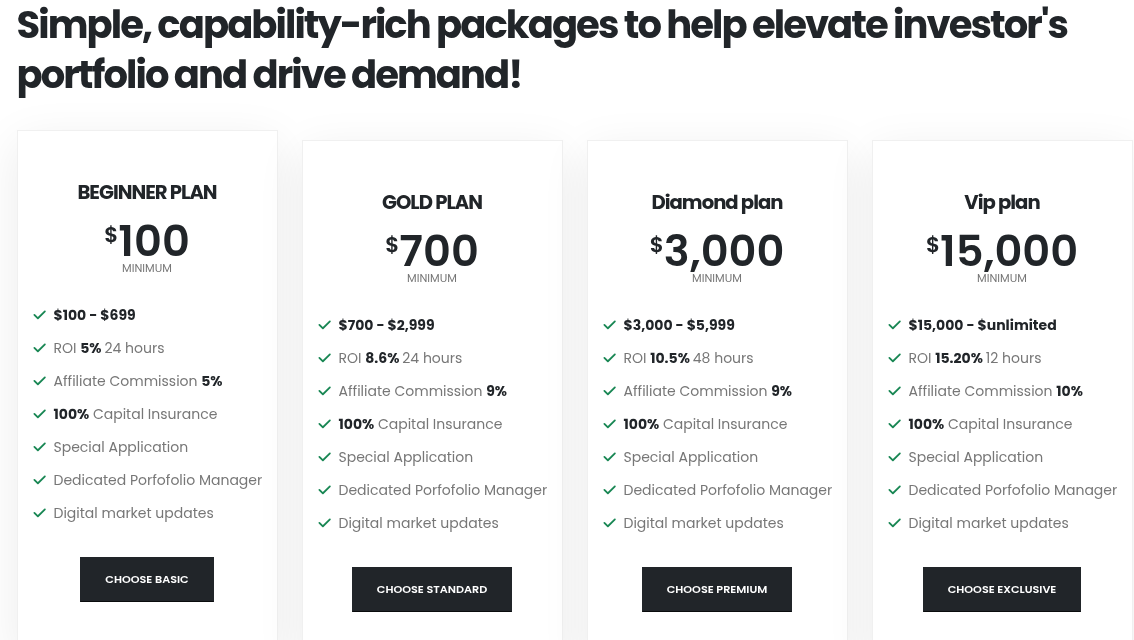Select the Diamond plan heading
The width and height of the screenshot is (1134, 640).
(717, 202)
